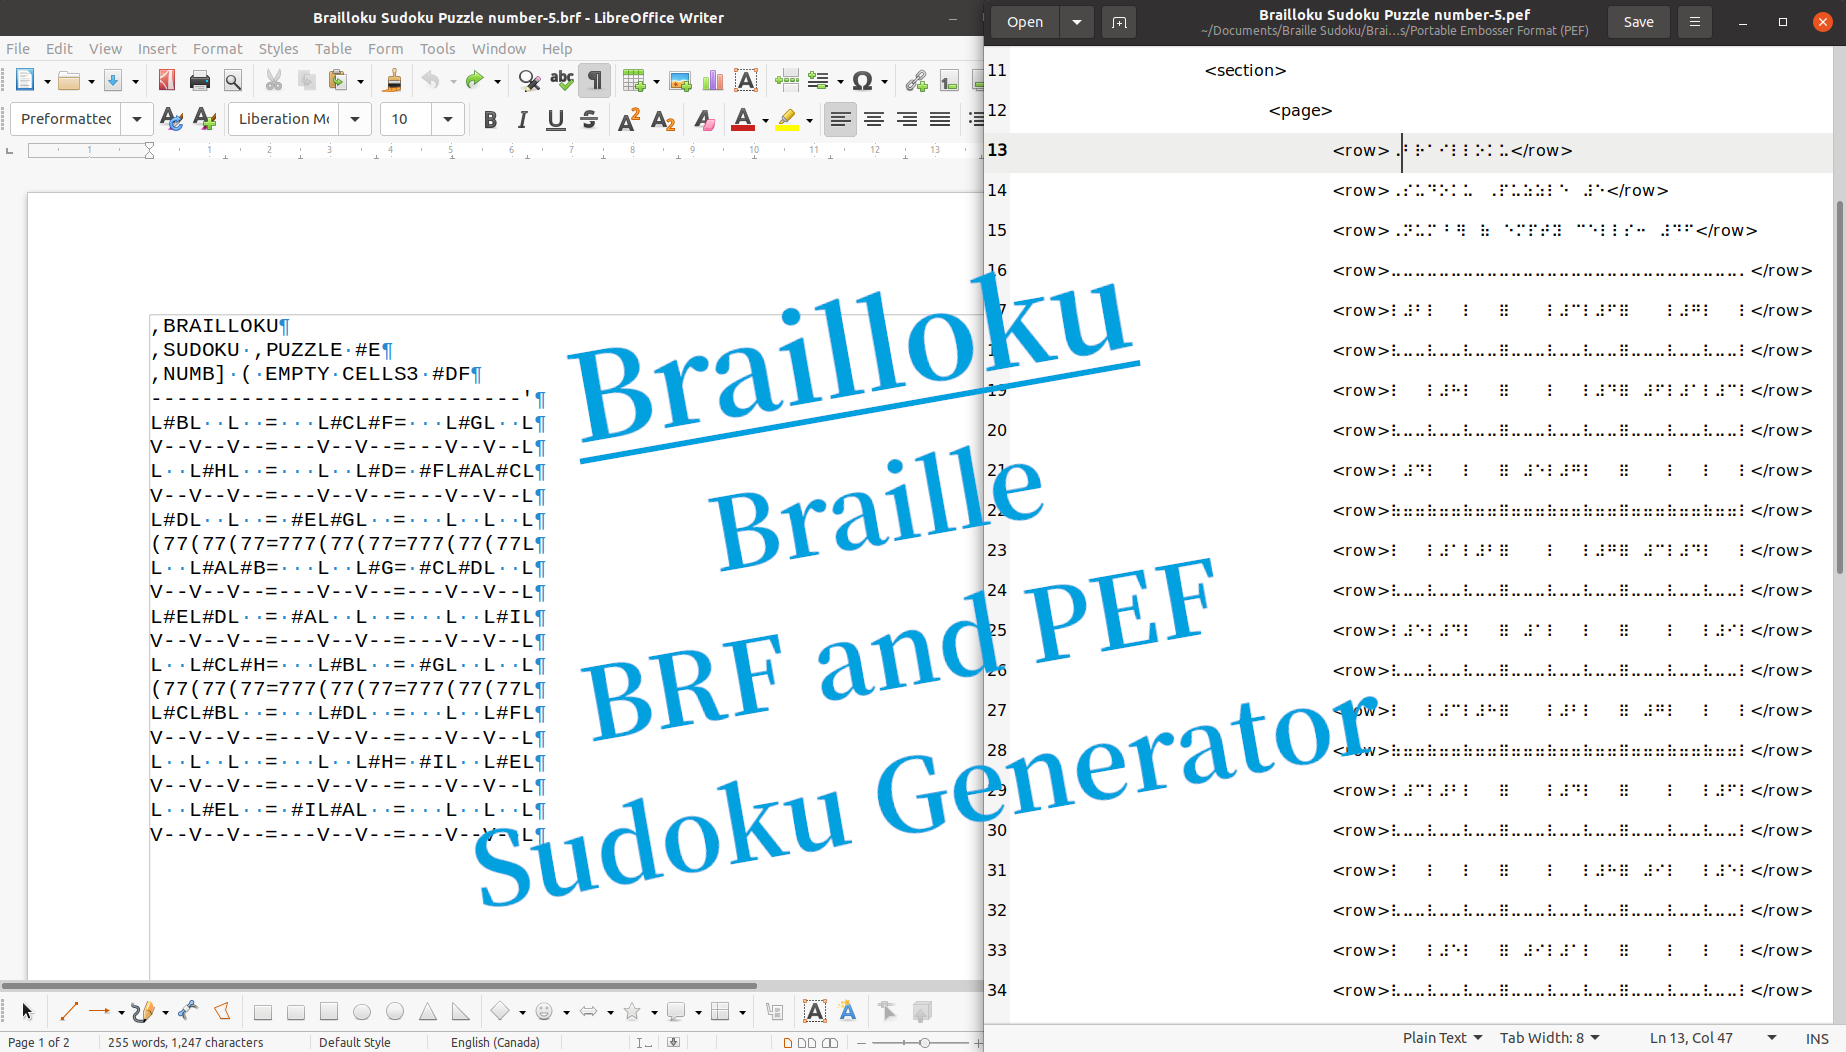Open the File menu
1846x1052 pixels.
coord(18,48)
